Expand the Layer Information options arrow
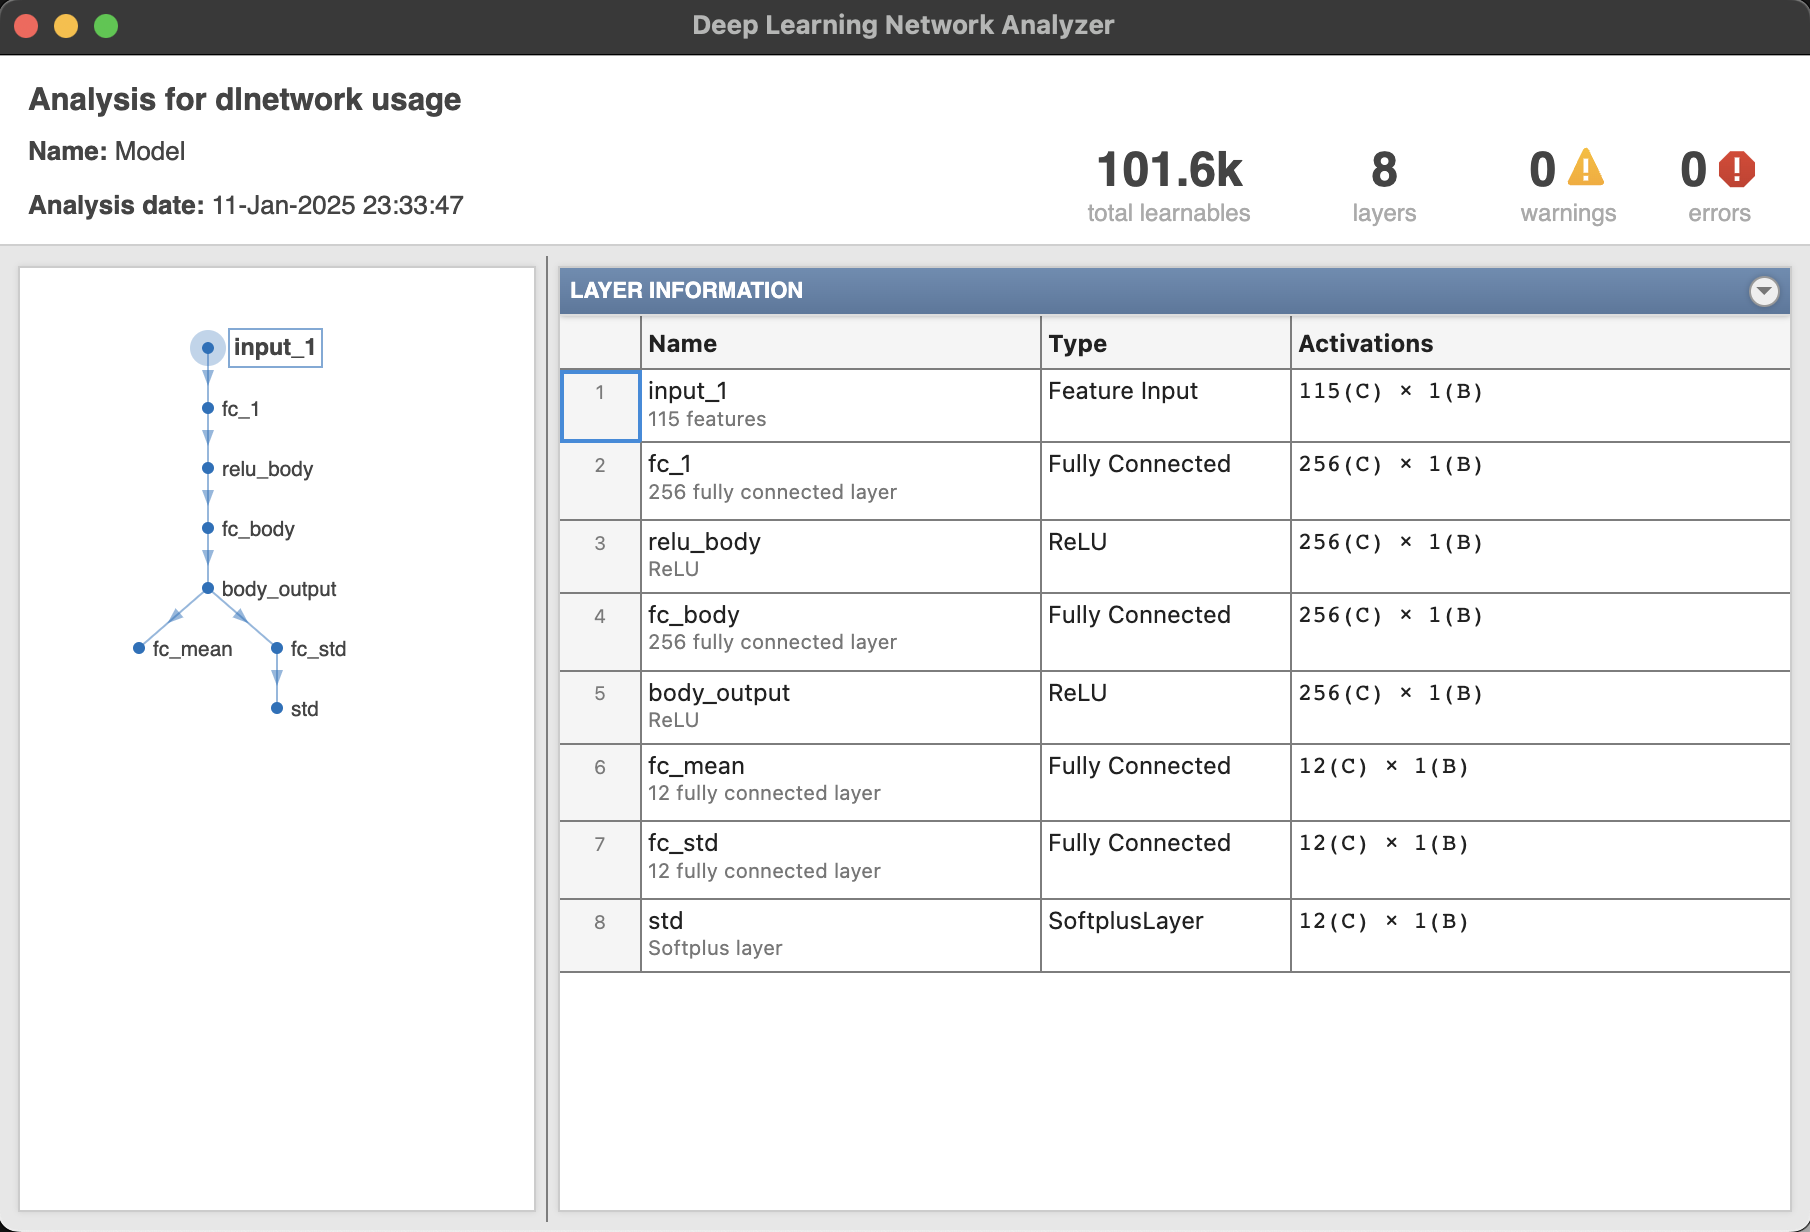The height and width of the screenshot is (1232, 1810). [1764, 291]
